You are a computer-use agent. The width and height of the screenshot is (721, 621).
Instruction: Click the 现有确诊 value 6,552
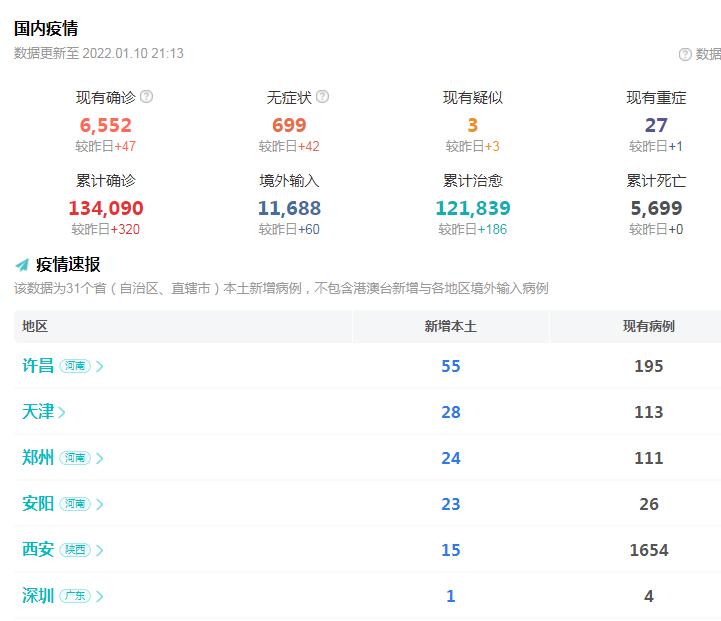[x=106, y=125]
